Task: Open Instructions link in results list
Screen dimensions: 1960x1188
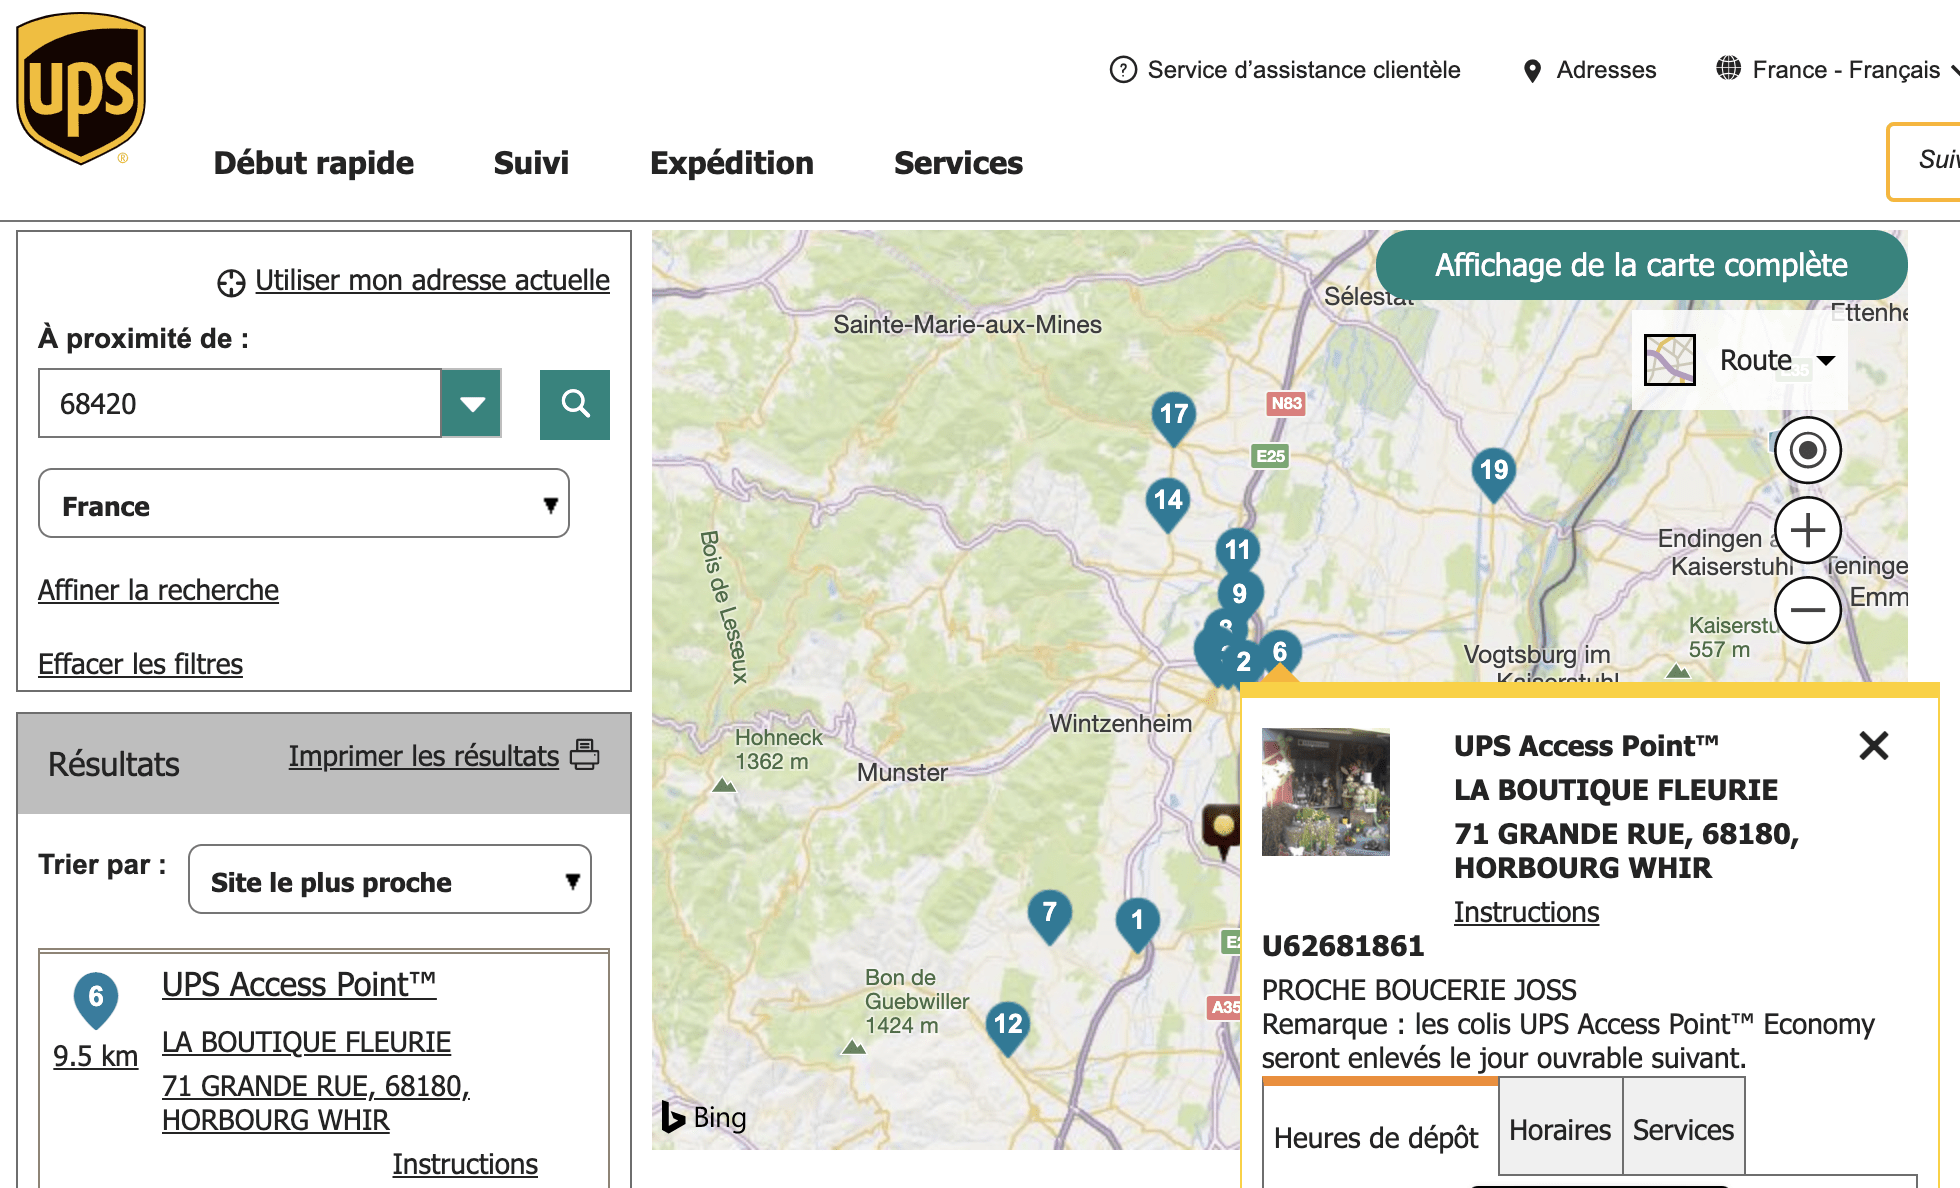Action: 464,1165
